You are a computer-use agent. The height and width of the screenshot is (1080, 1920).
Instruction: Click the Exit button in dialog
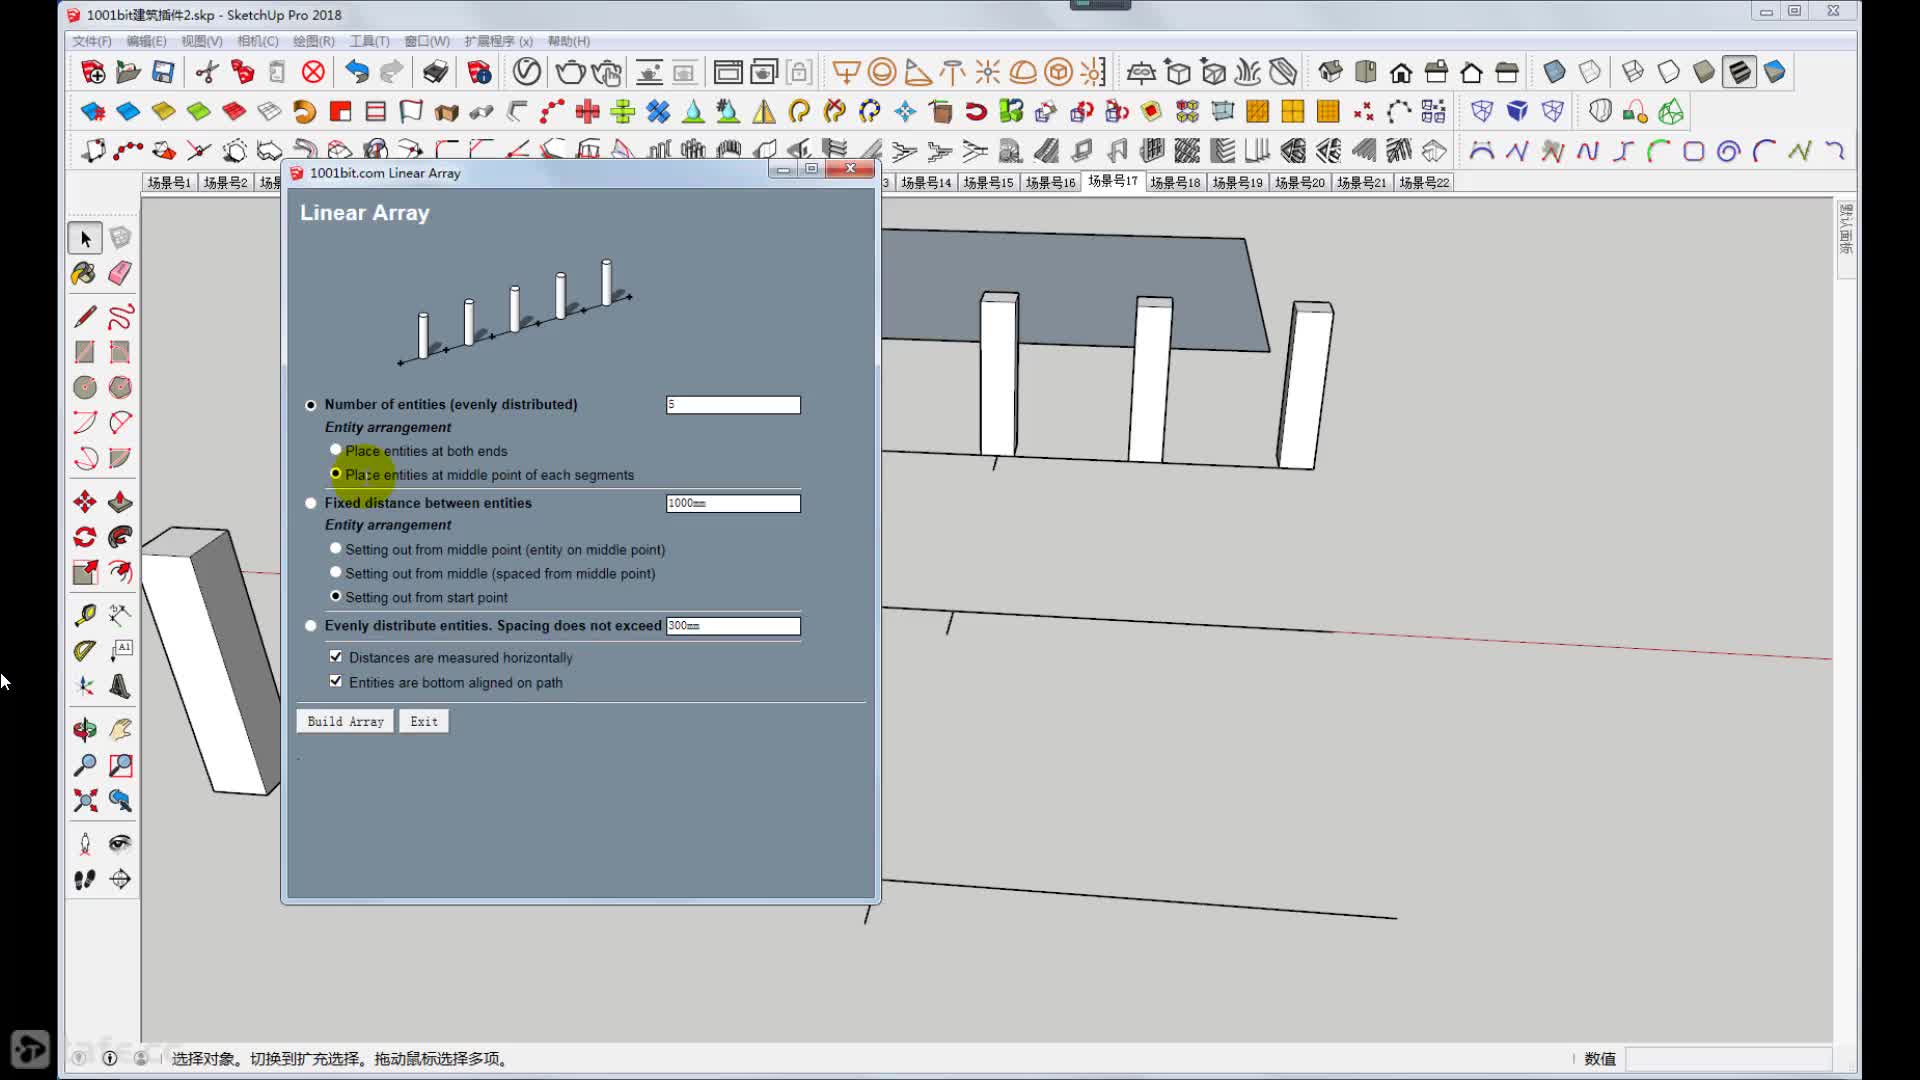[424, 721]
